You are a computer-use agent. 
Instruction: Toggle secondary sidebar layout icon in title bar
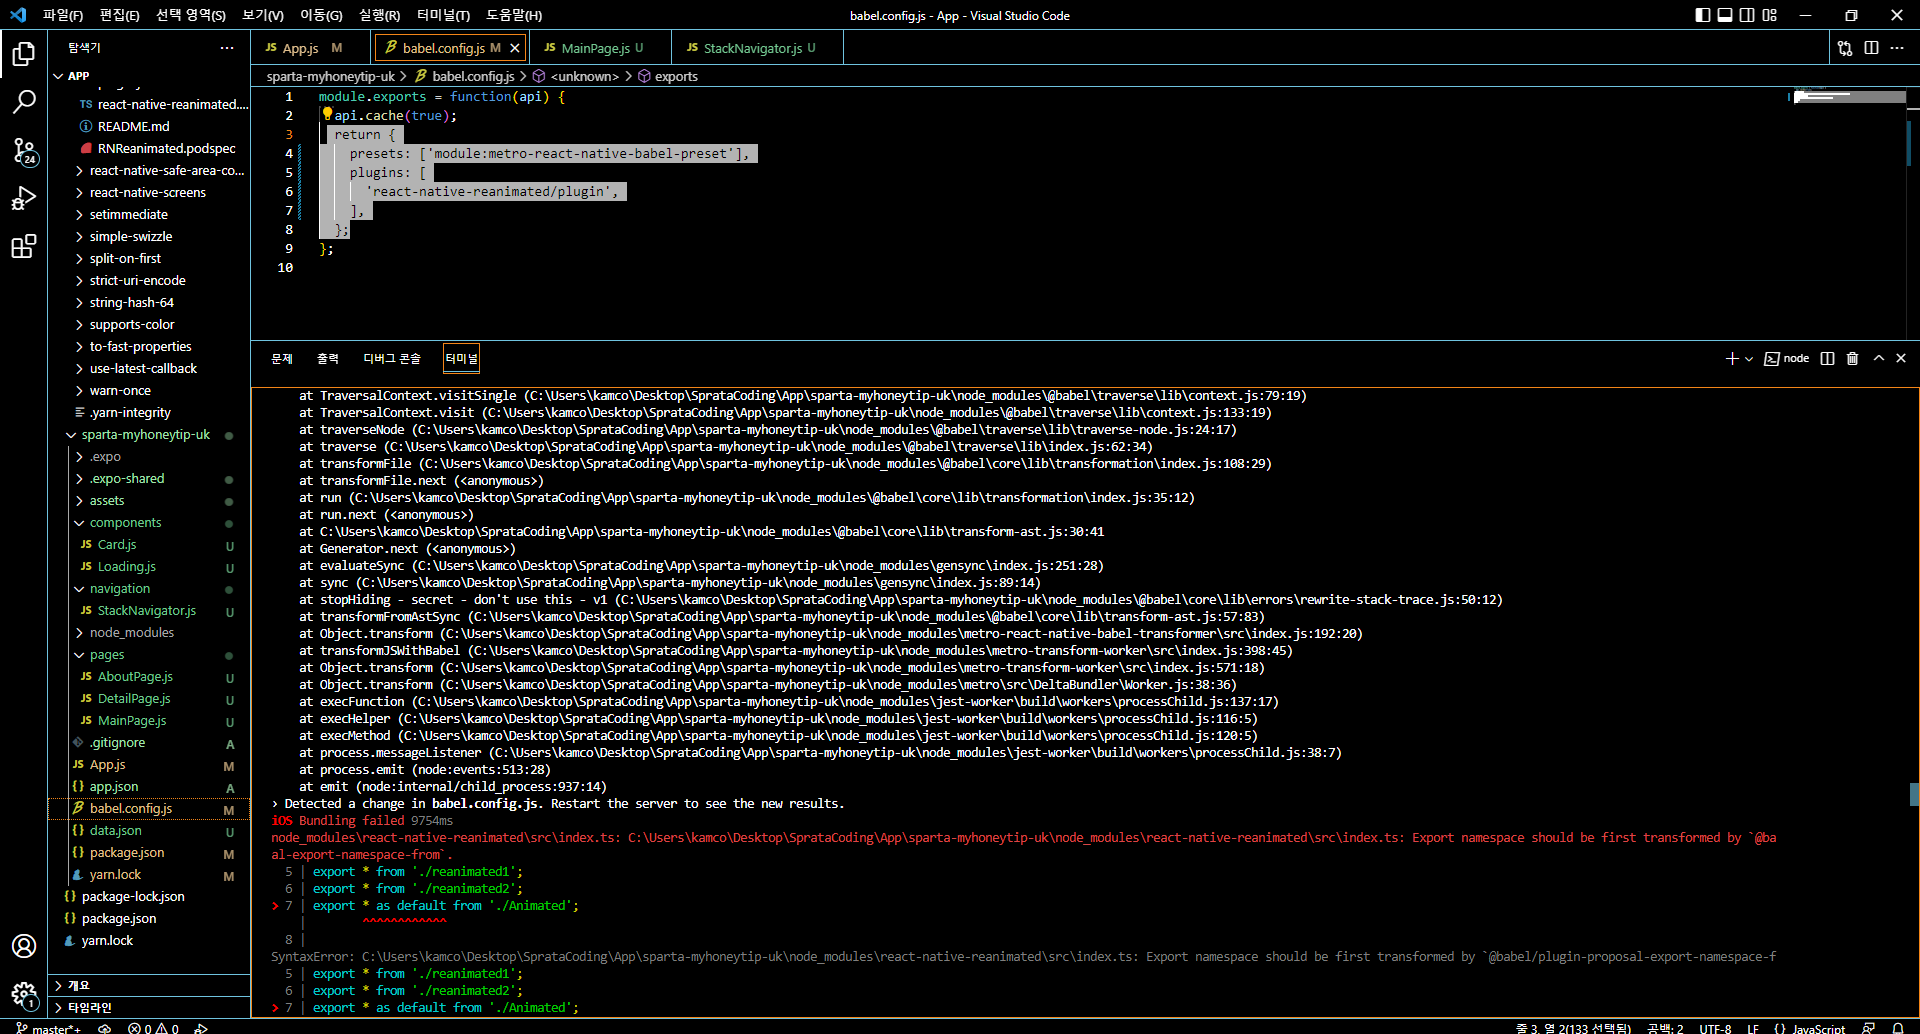[x=1747, y=15]
